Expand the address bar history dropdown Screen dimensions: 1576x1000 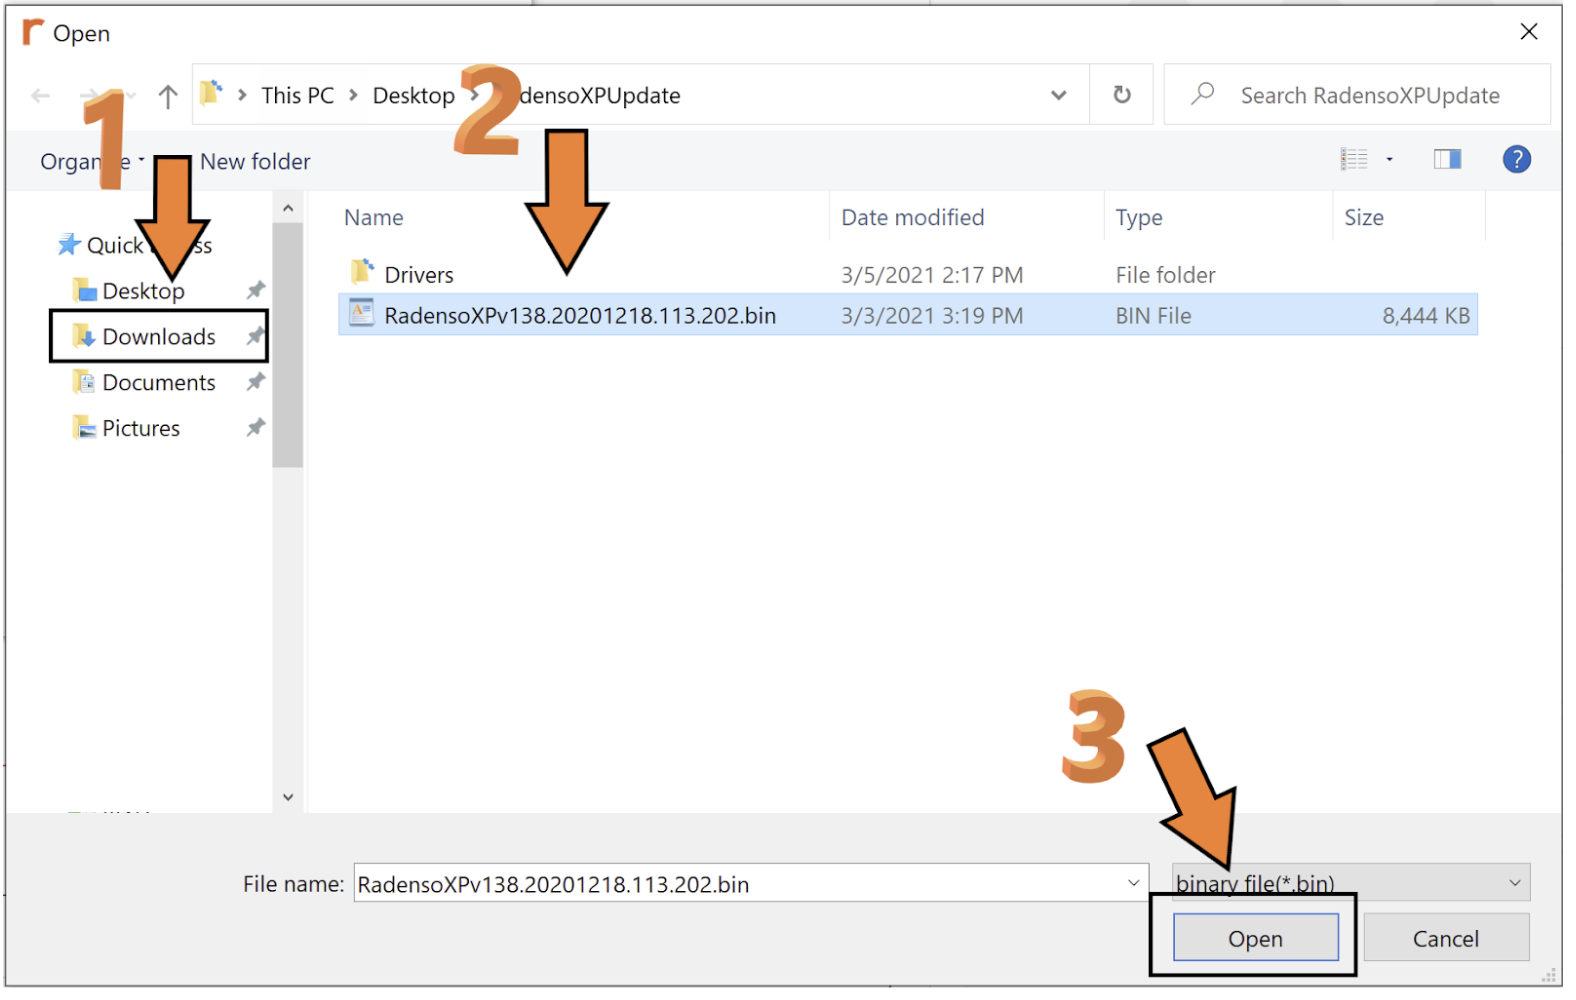[x=1058, y=96]
